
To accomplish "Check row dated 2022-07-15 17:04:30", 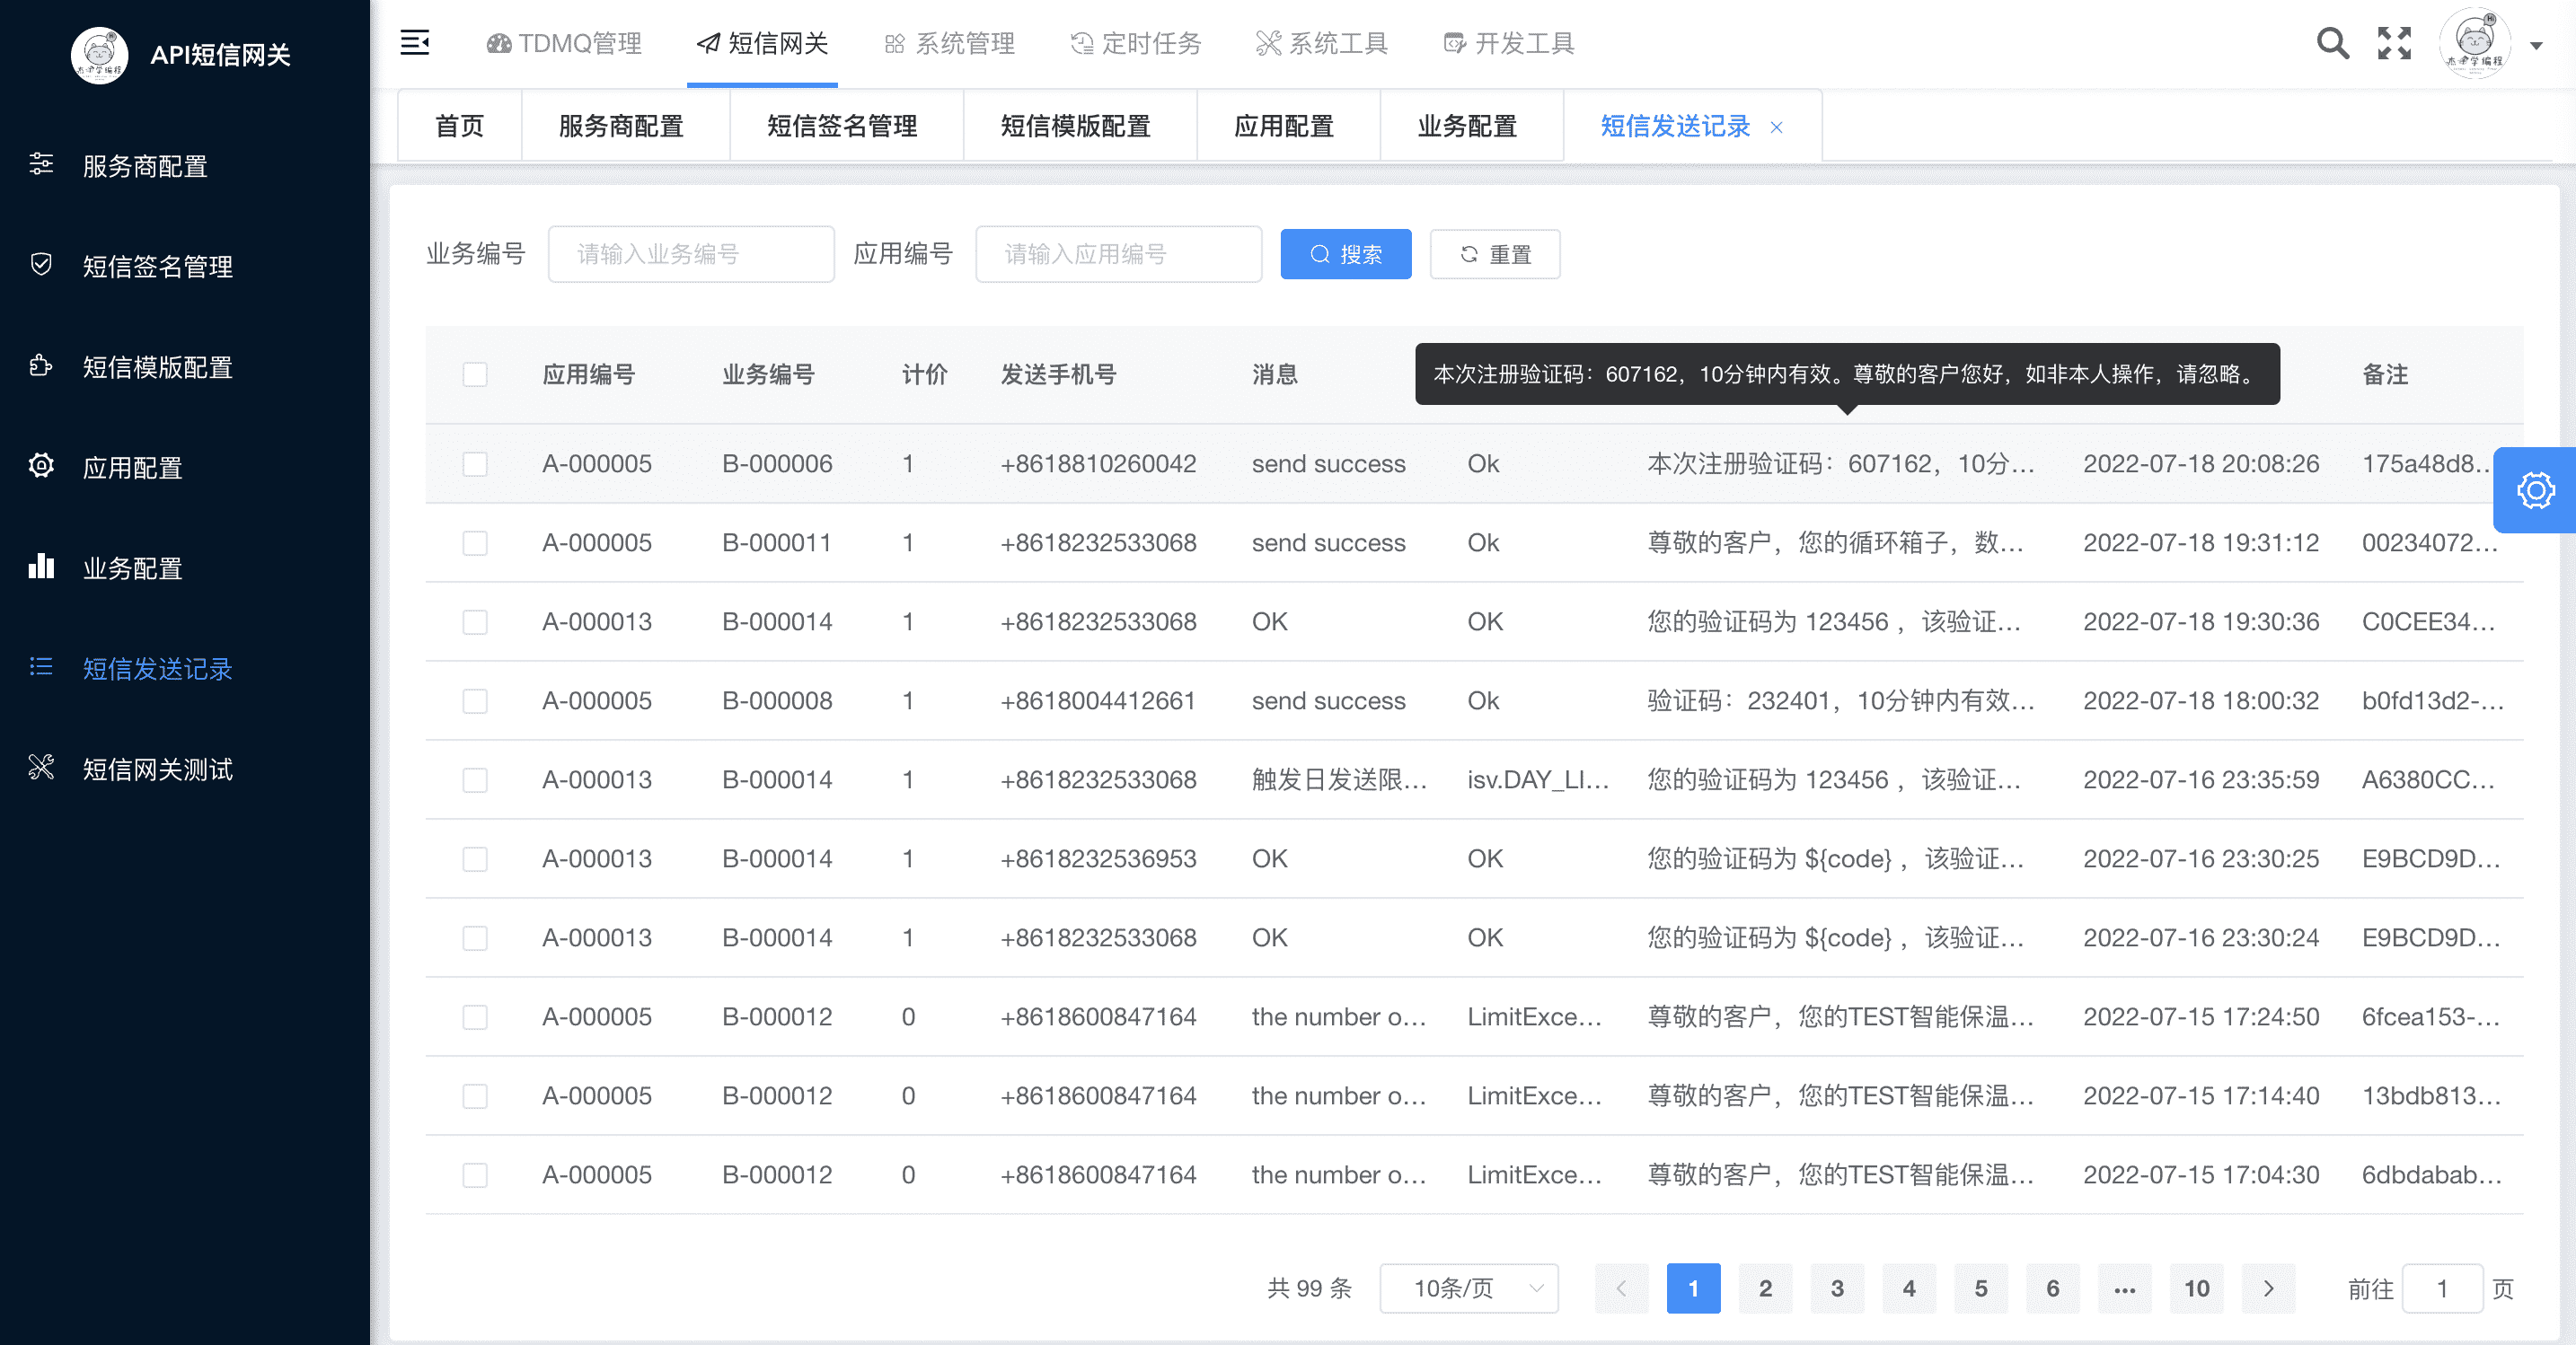I will pos(475,1175).
